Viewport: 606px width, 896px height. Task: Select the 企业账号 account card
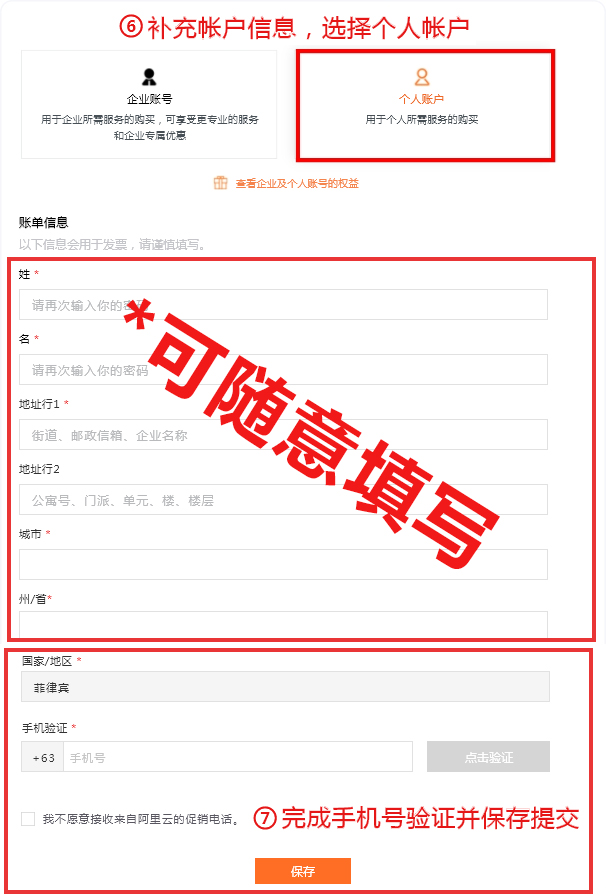[149, 105]
